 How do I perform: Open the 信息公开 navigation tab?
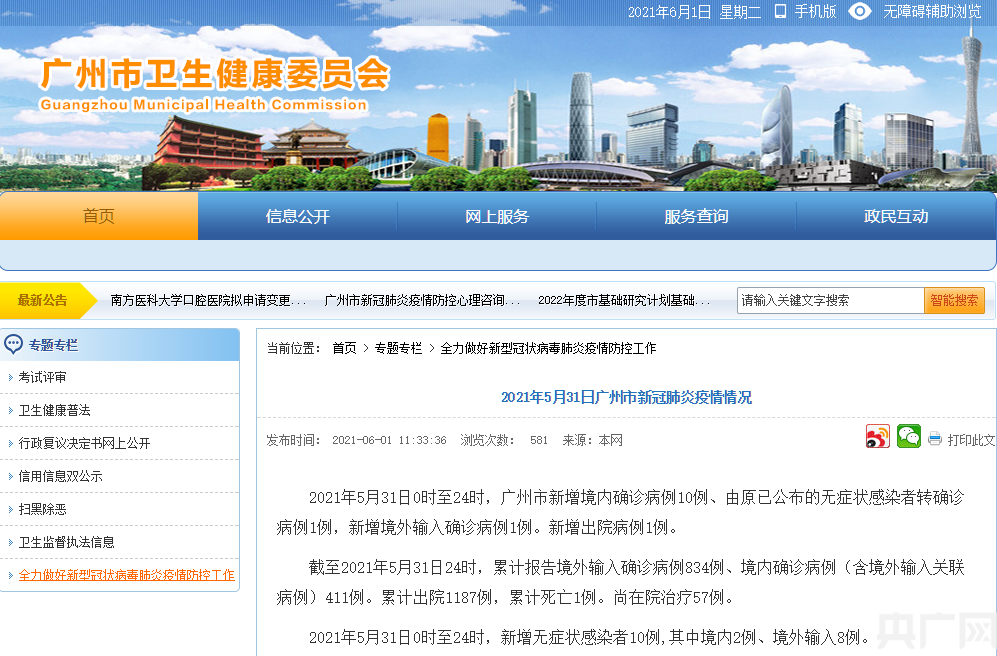pos(297,216)
